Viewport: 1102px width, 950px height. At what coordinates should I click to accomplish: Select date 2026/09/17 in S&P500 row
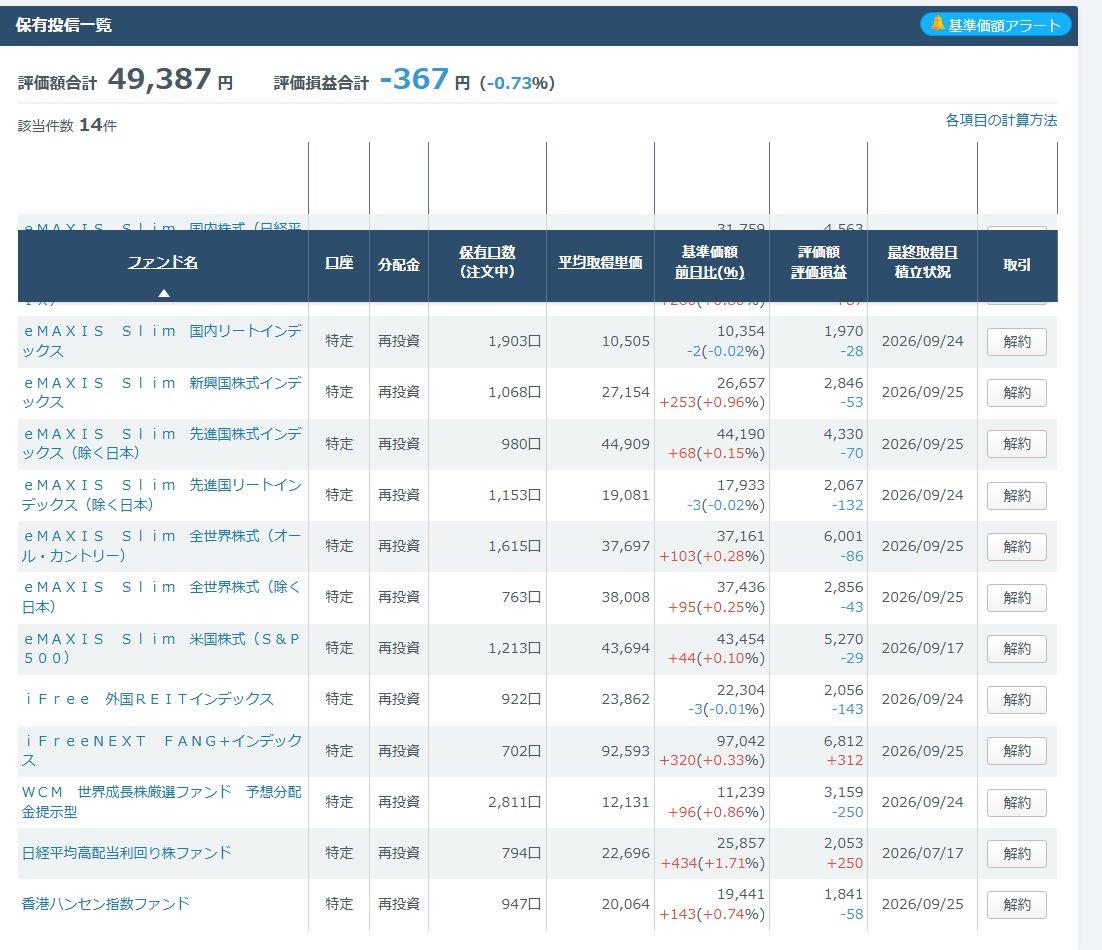[922, 648]
